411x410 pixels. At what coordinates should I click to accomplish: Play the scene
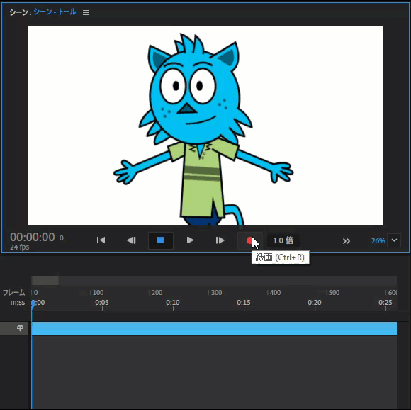190,240
